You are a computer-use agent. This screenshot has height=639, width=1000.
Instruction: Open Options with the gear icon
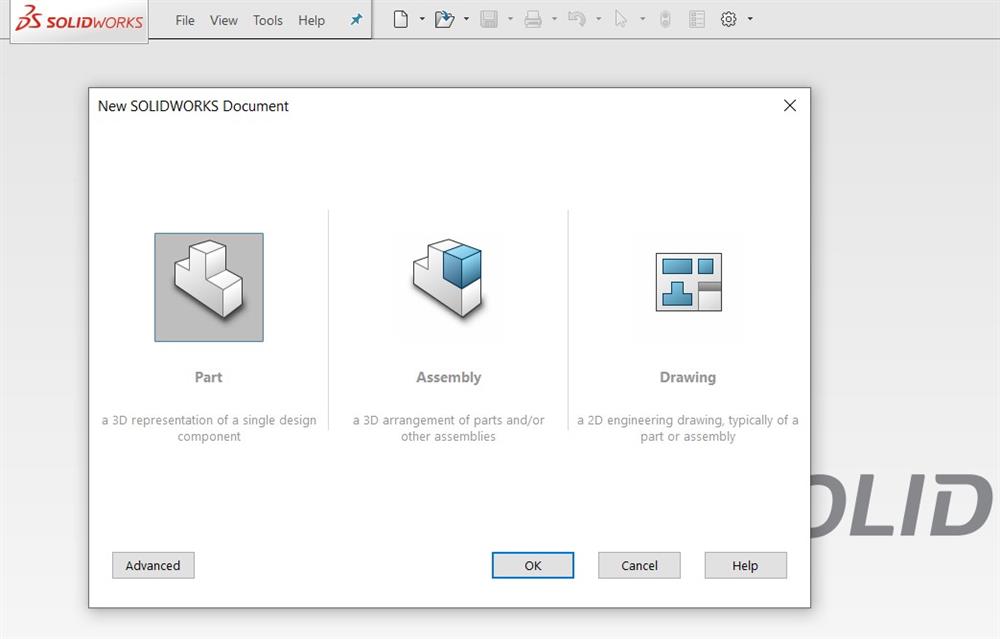coord(728,19)
